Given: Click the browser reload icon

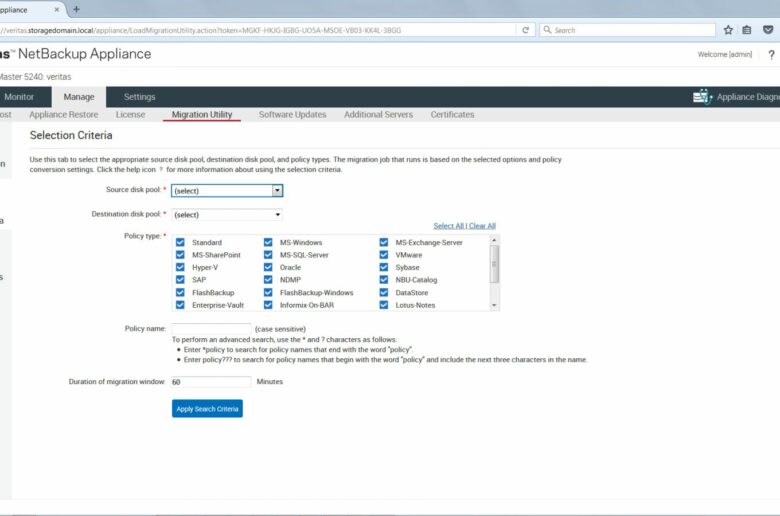Looking at the screenshot, I should [x=525, y=30].
